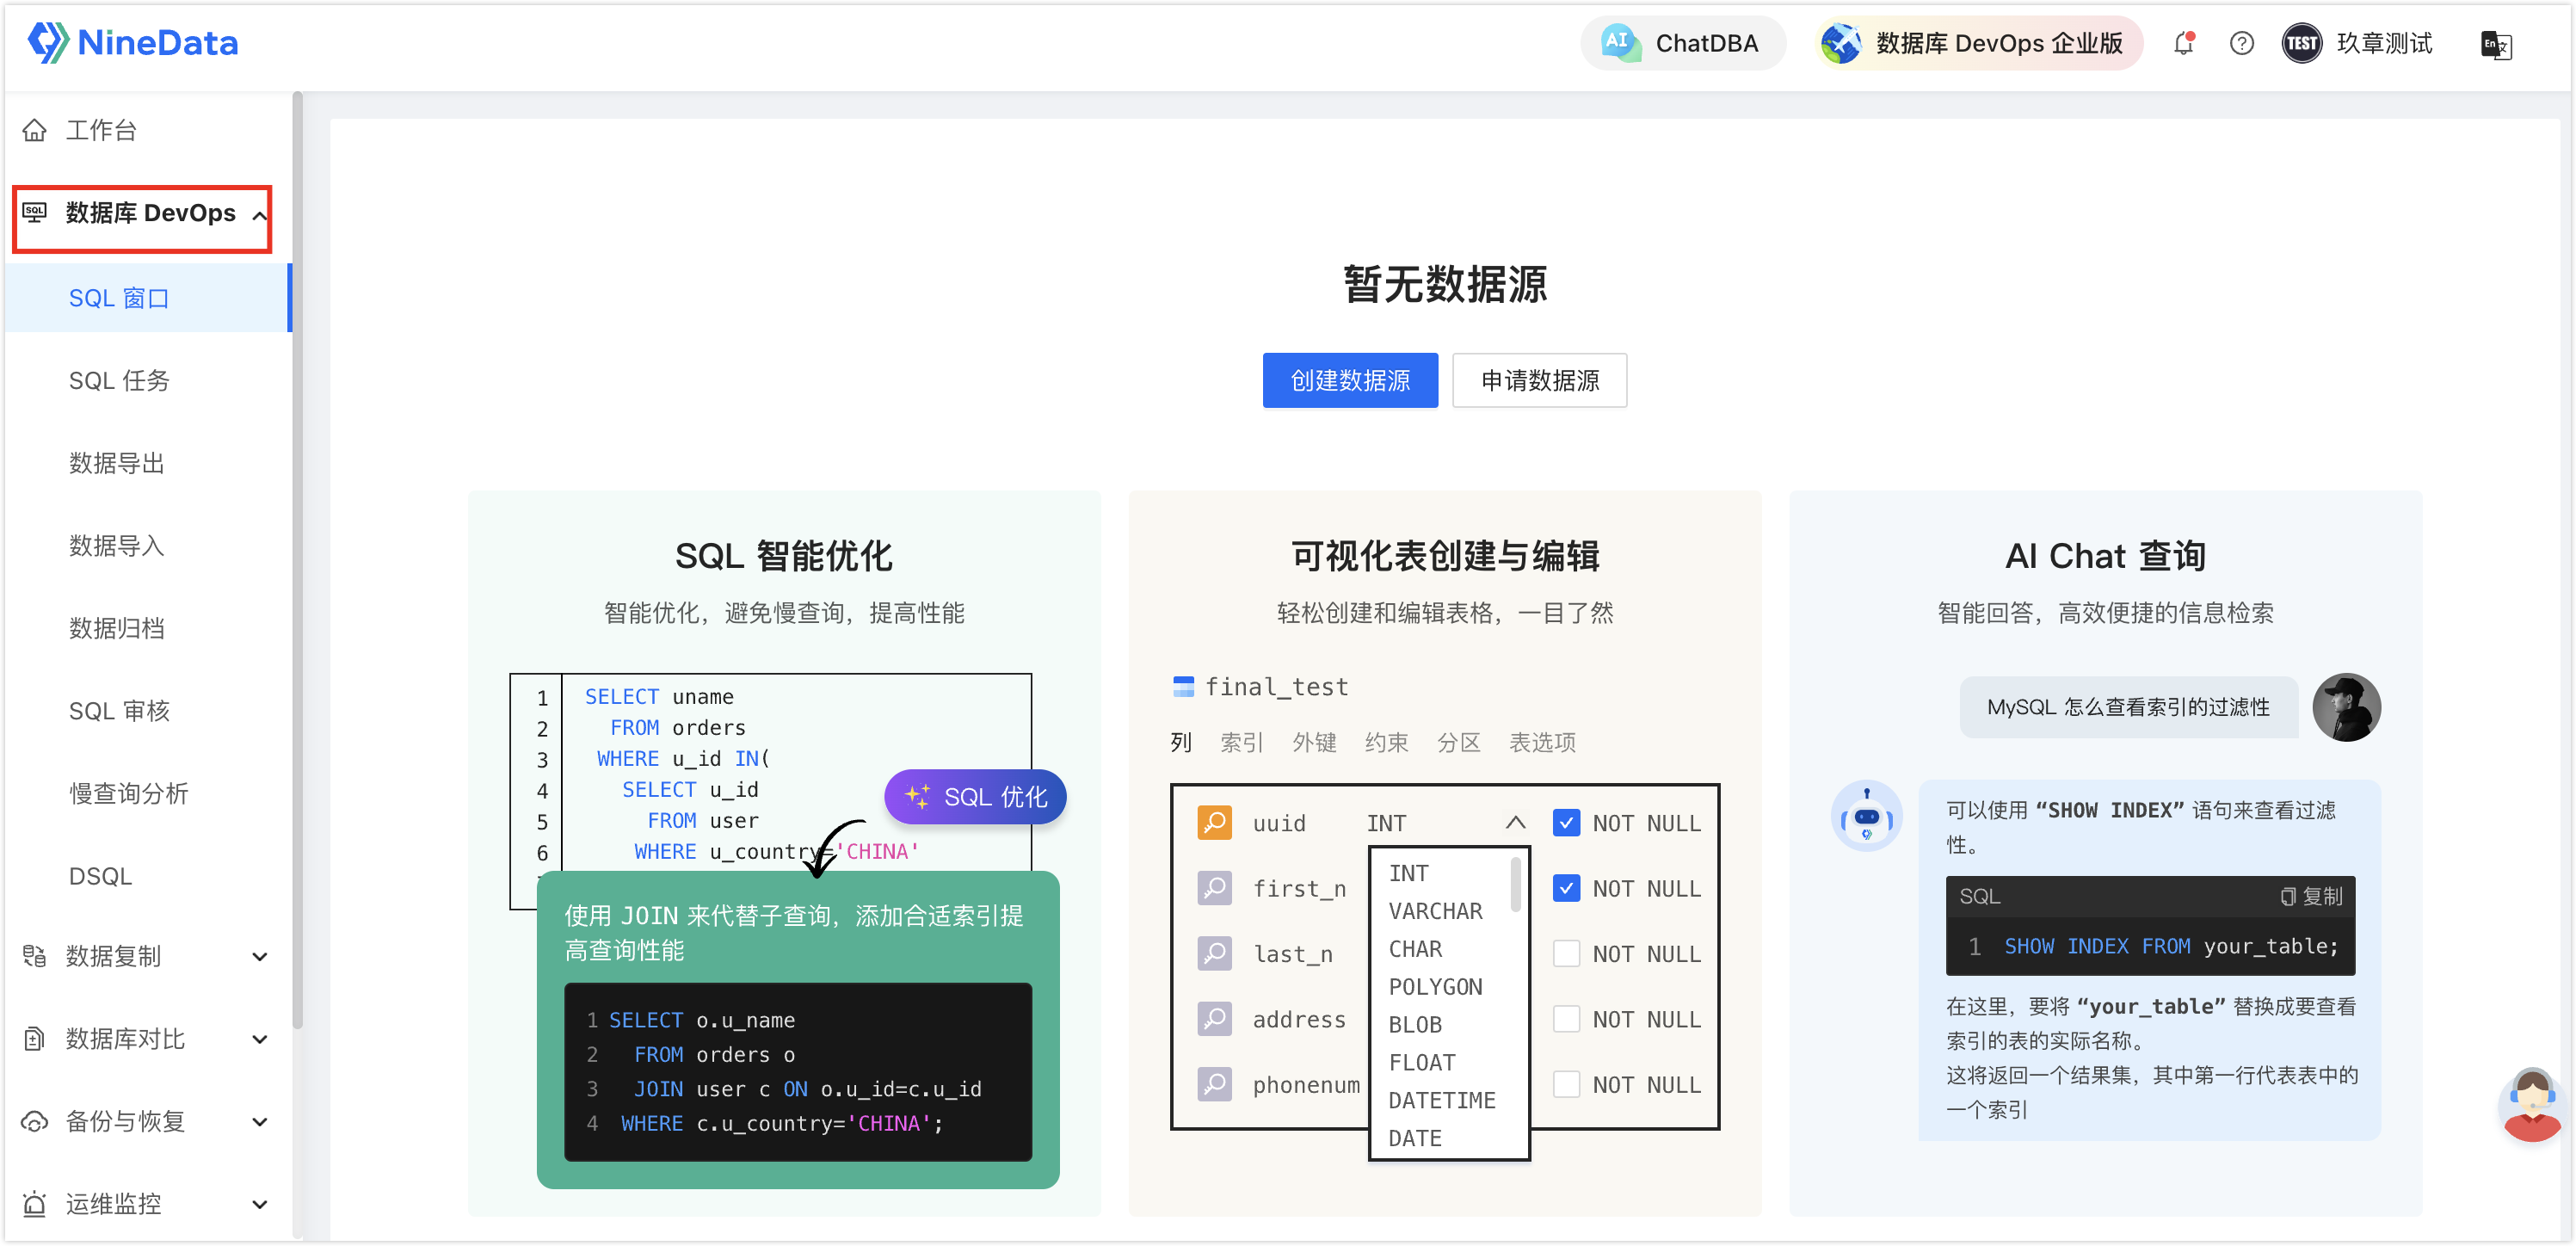Viewport: 2576px width, 1246px height.
Task: Open the help question-mark icon
Action: 2242,43
